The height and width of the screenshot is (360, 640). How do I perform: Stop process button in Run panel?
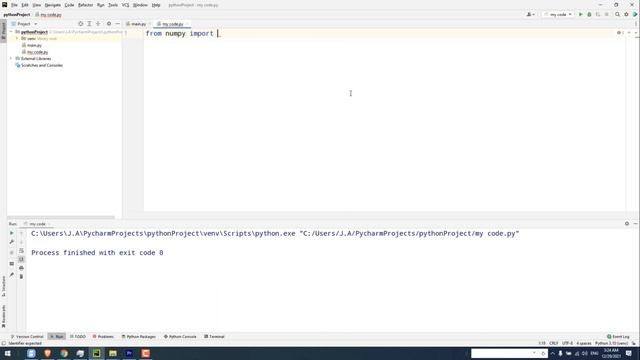pos(11,253)
